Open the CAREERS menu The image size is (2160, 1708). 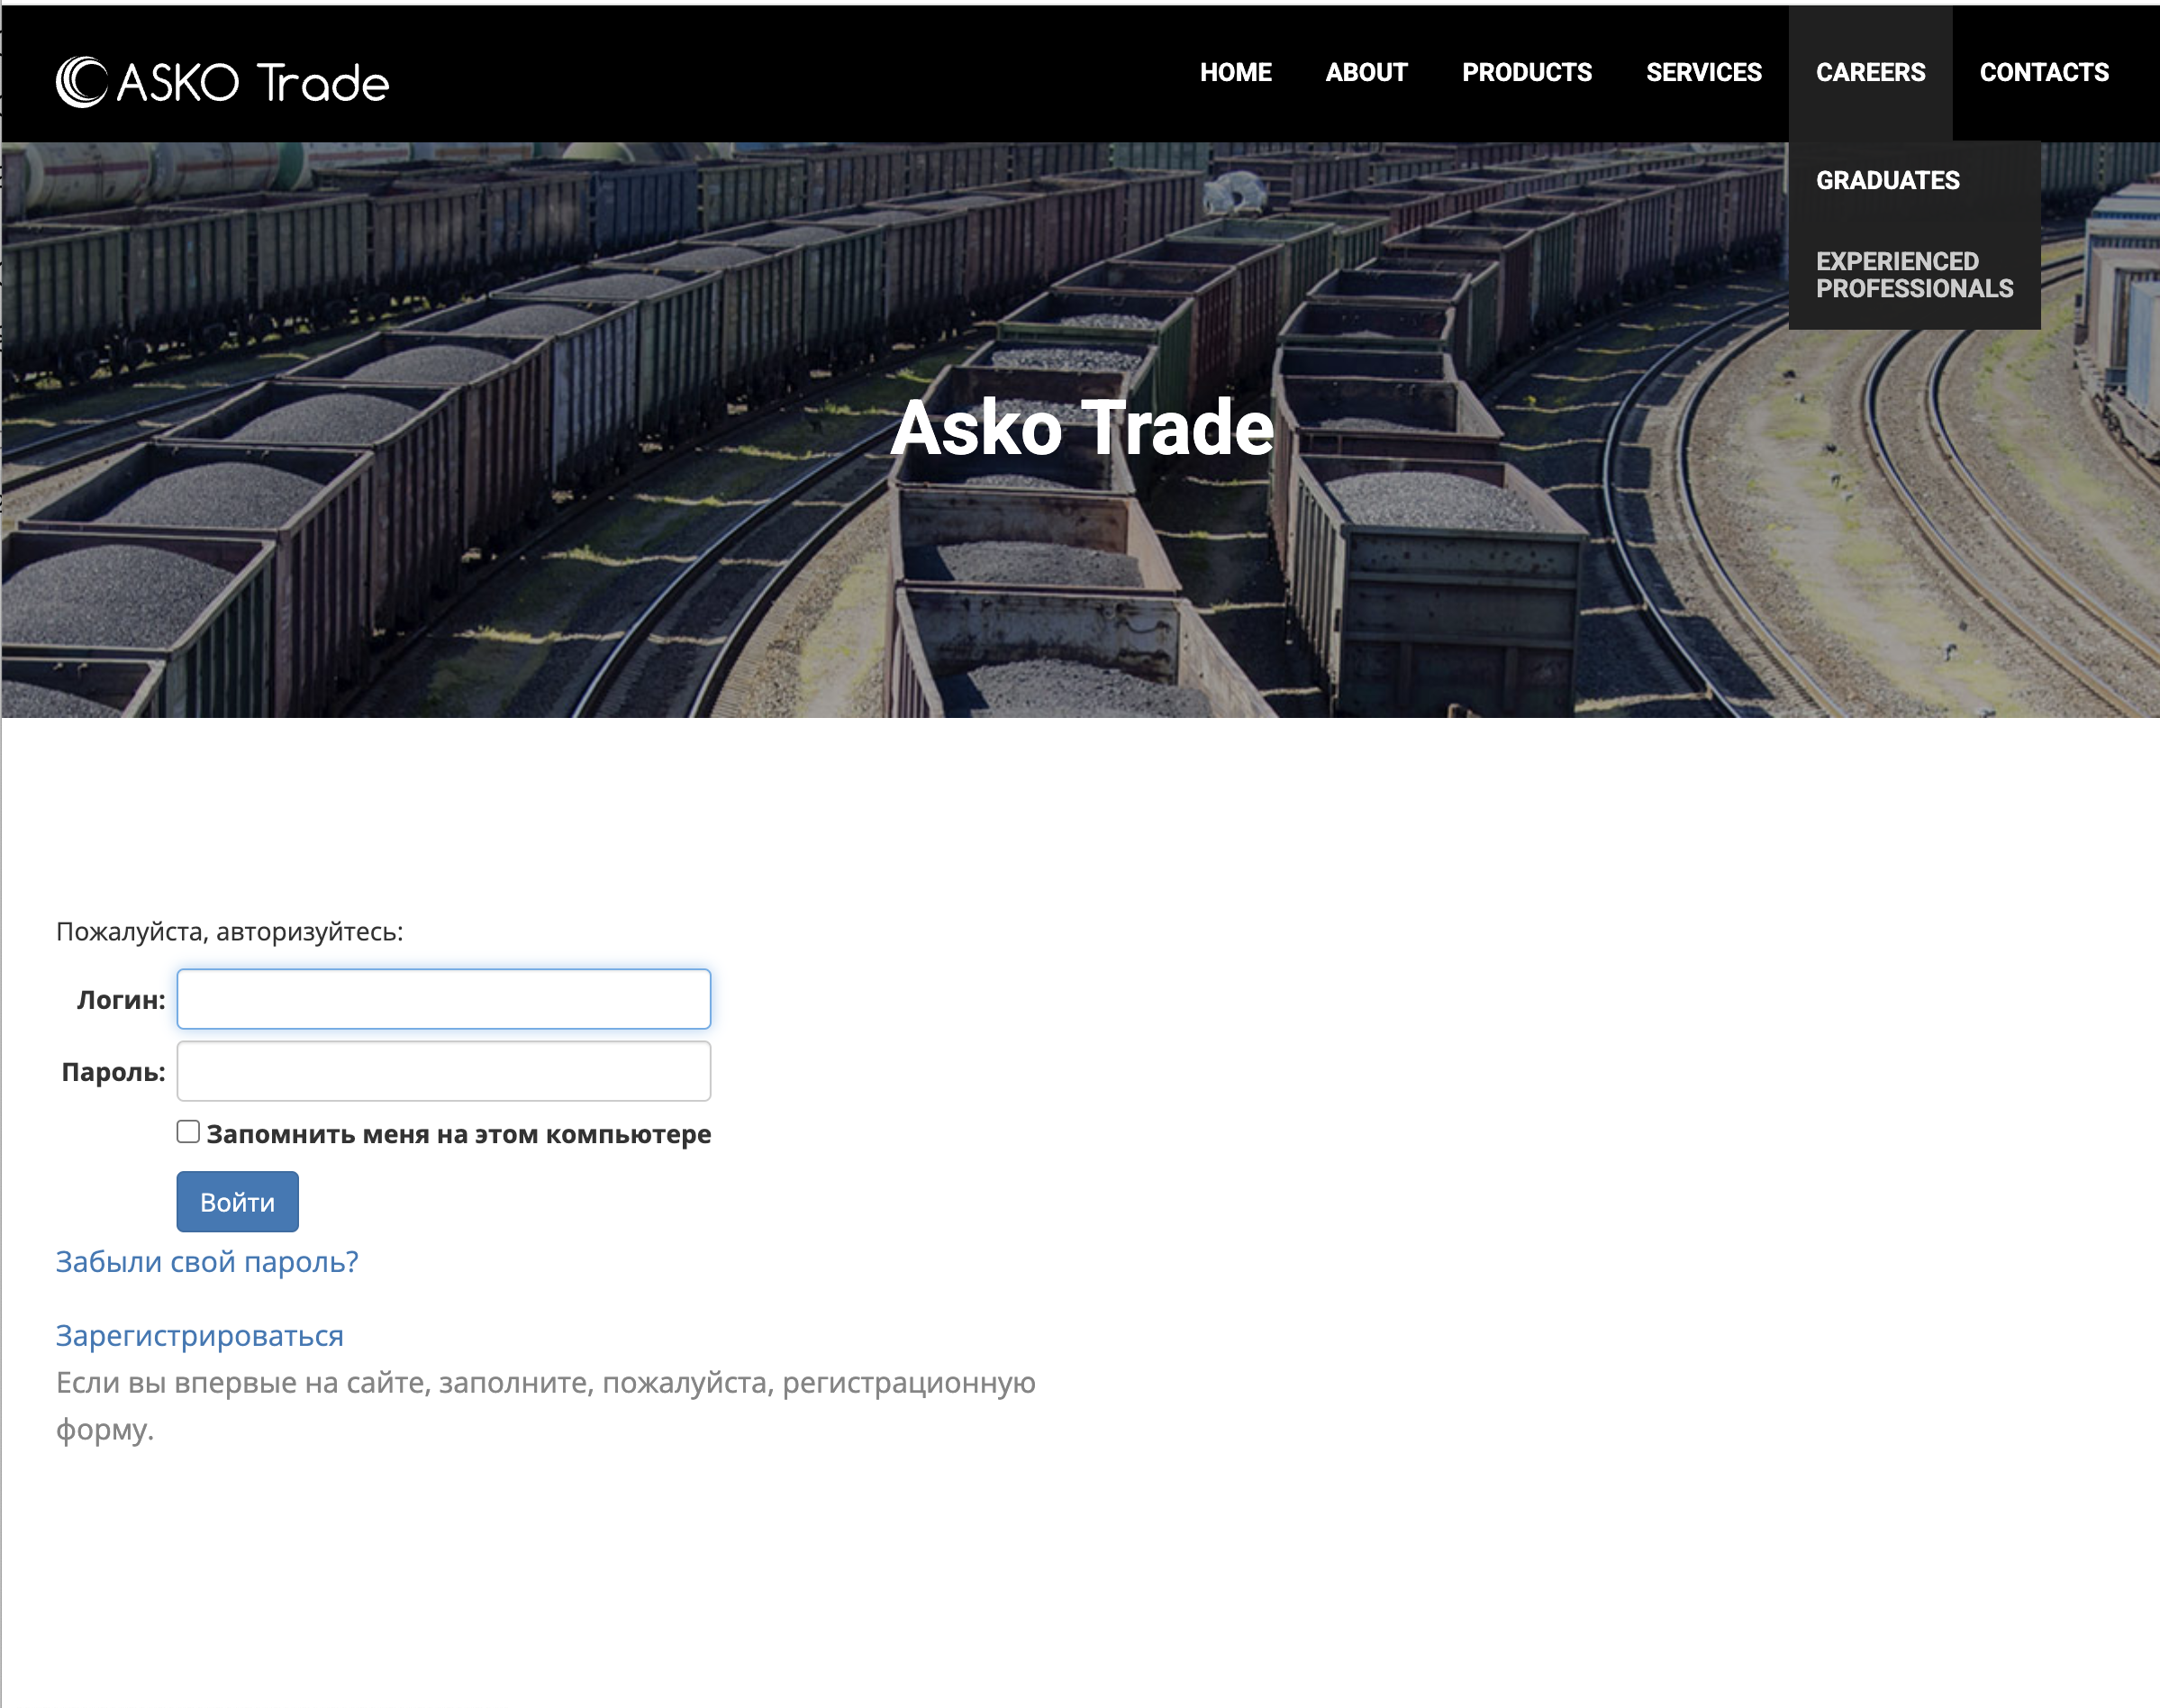click(x=1870, y=73)
